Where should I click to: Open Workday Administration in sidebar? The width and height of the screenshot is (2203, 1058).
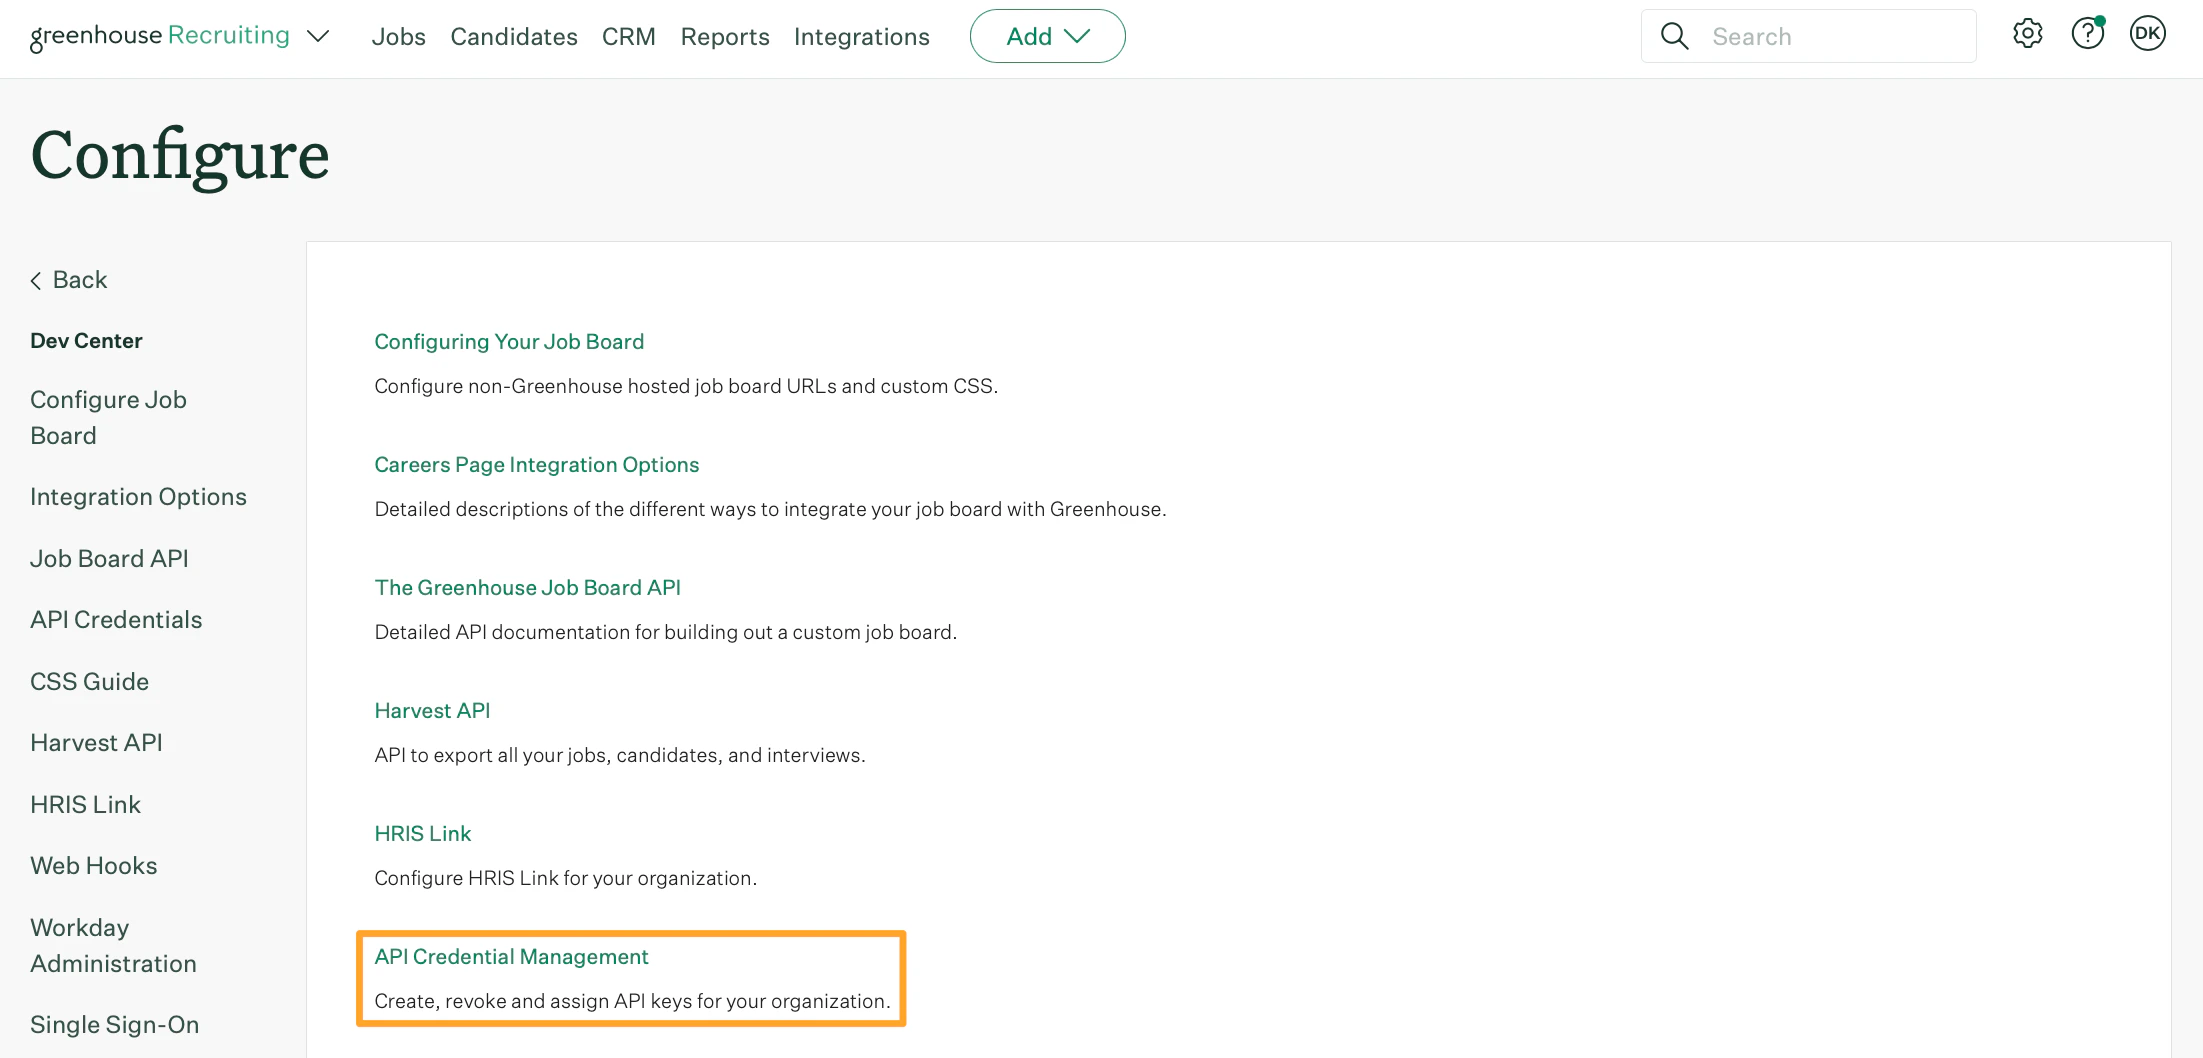113,946
